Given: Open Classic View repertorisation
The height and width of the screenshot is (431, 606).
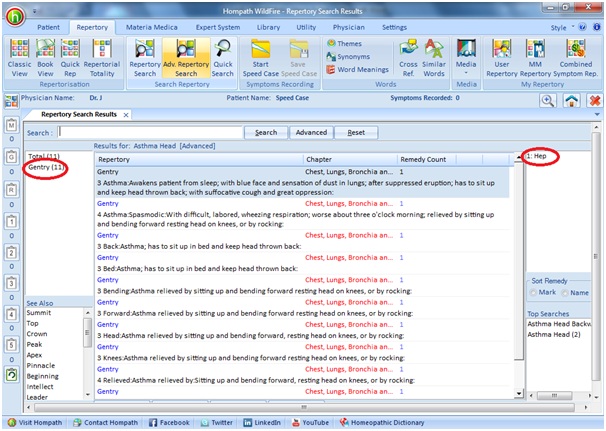Looking at the screenshot, I should coord(19,58).
